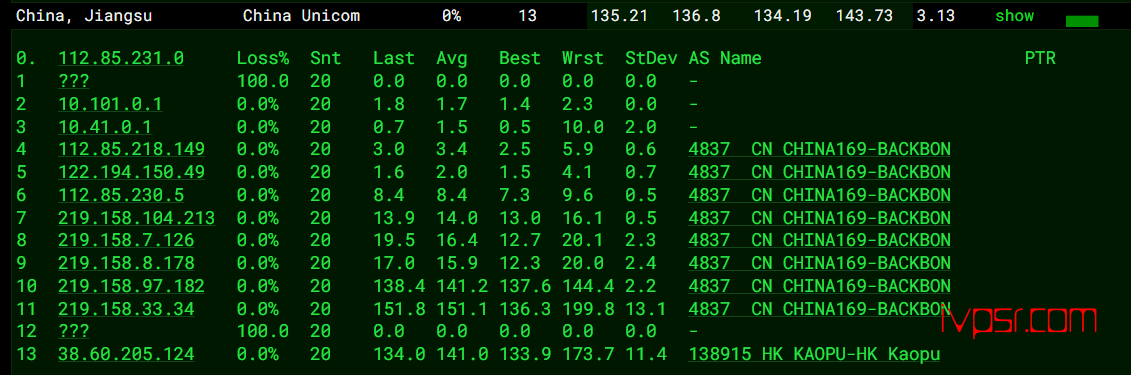Click summary value 136.8
Screen dimensions: 1131x375
[x=696, y=16]
